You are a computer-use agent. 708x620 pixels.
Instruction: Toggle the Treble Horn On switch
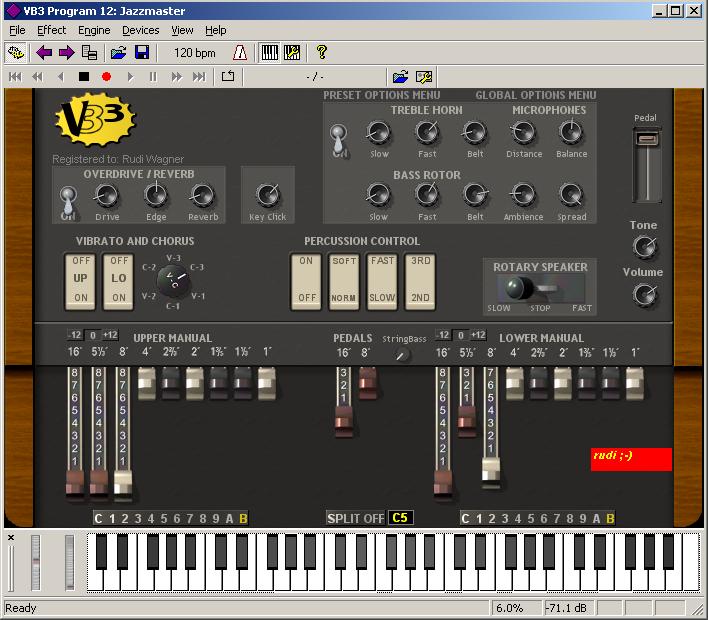339,138
